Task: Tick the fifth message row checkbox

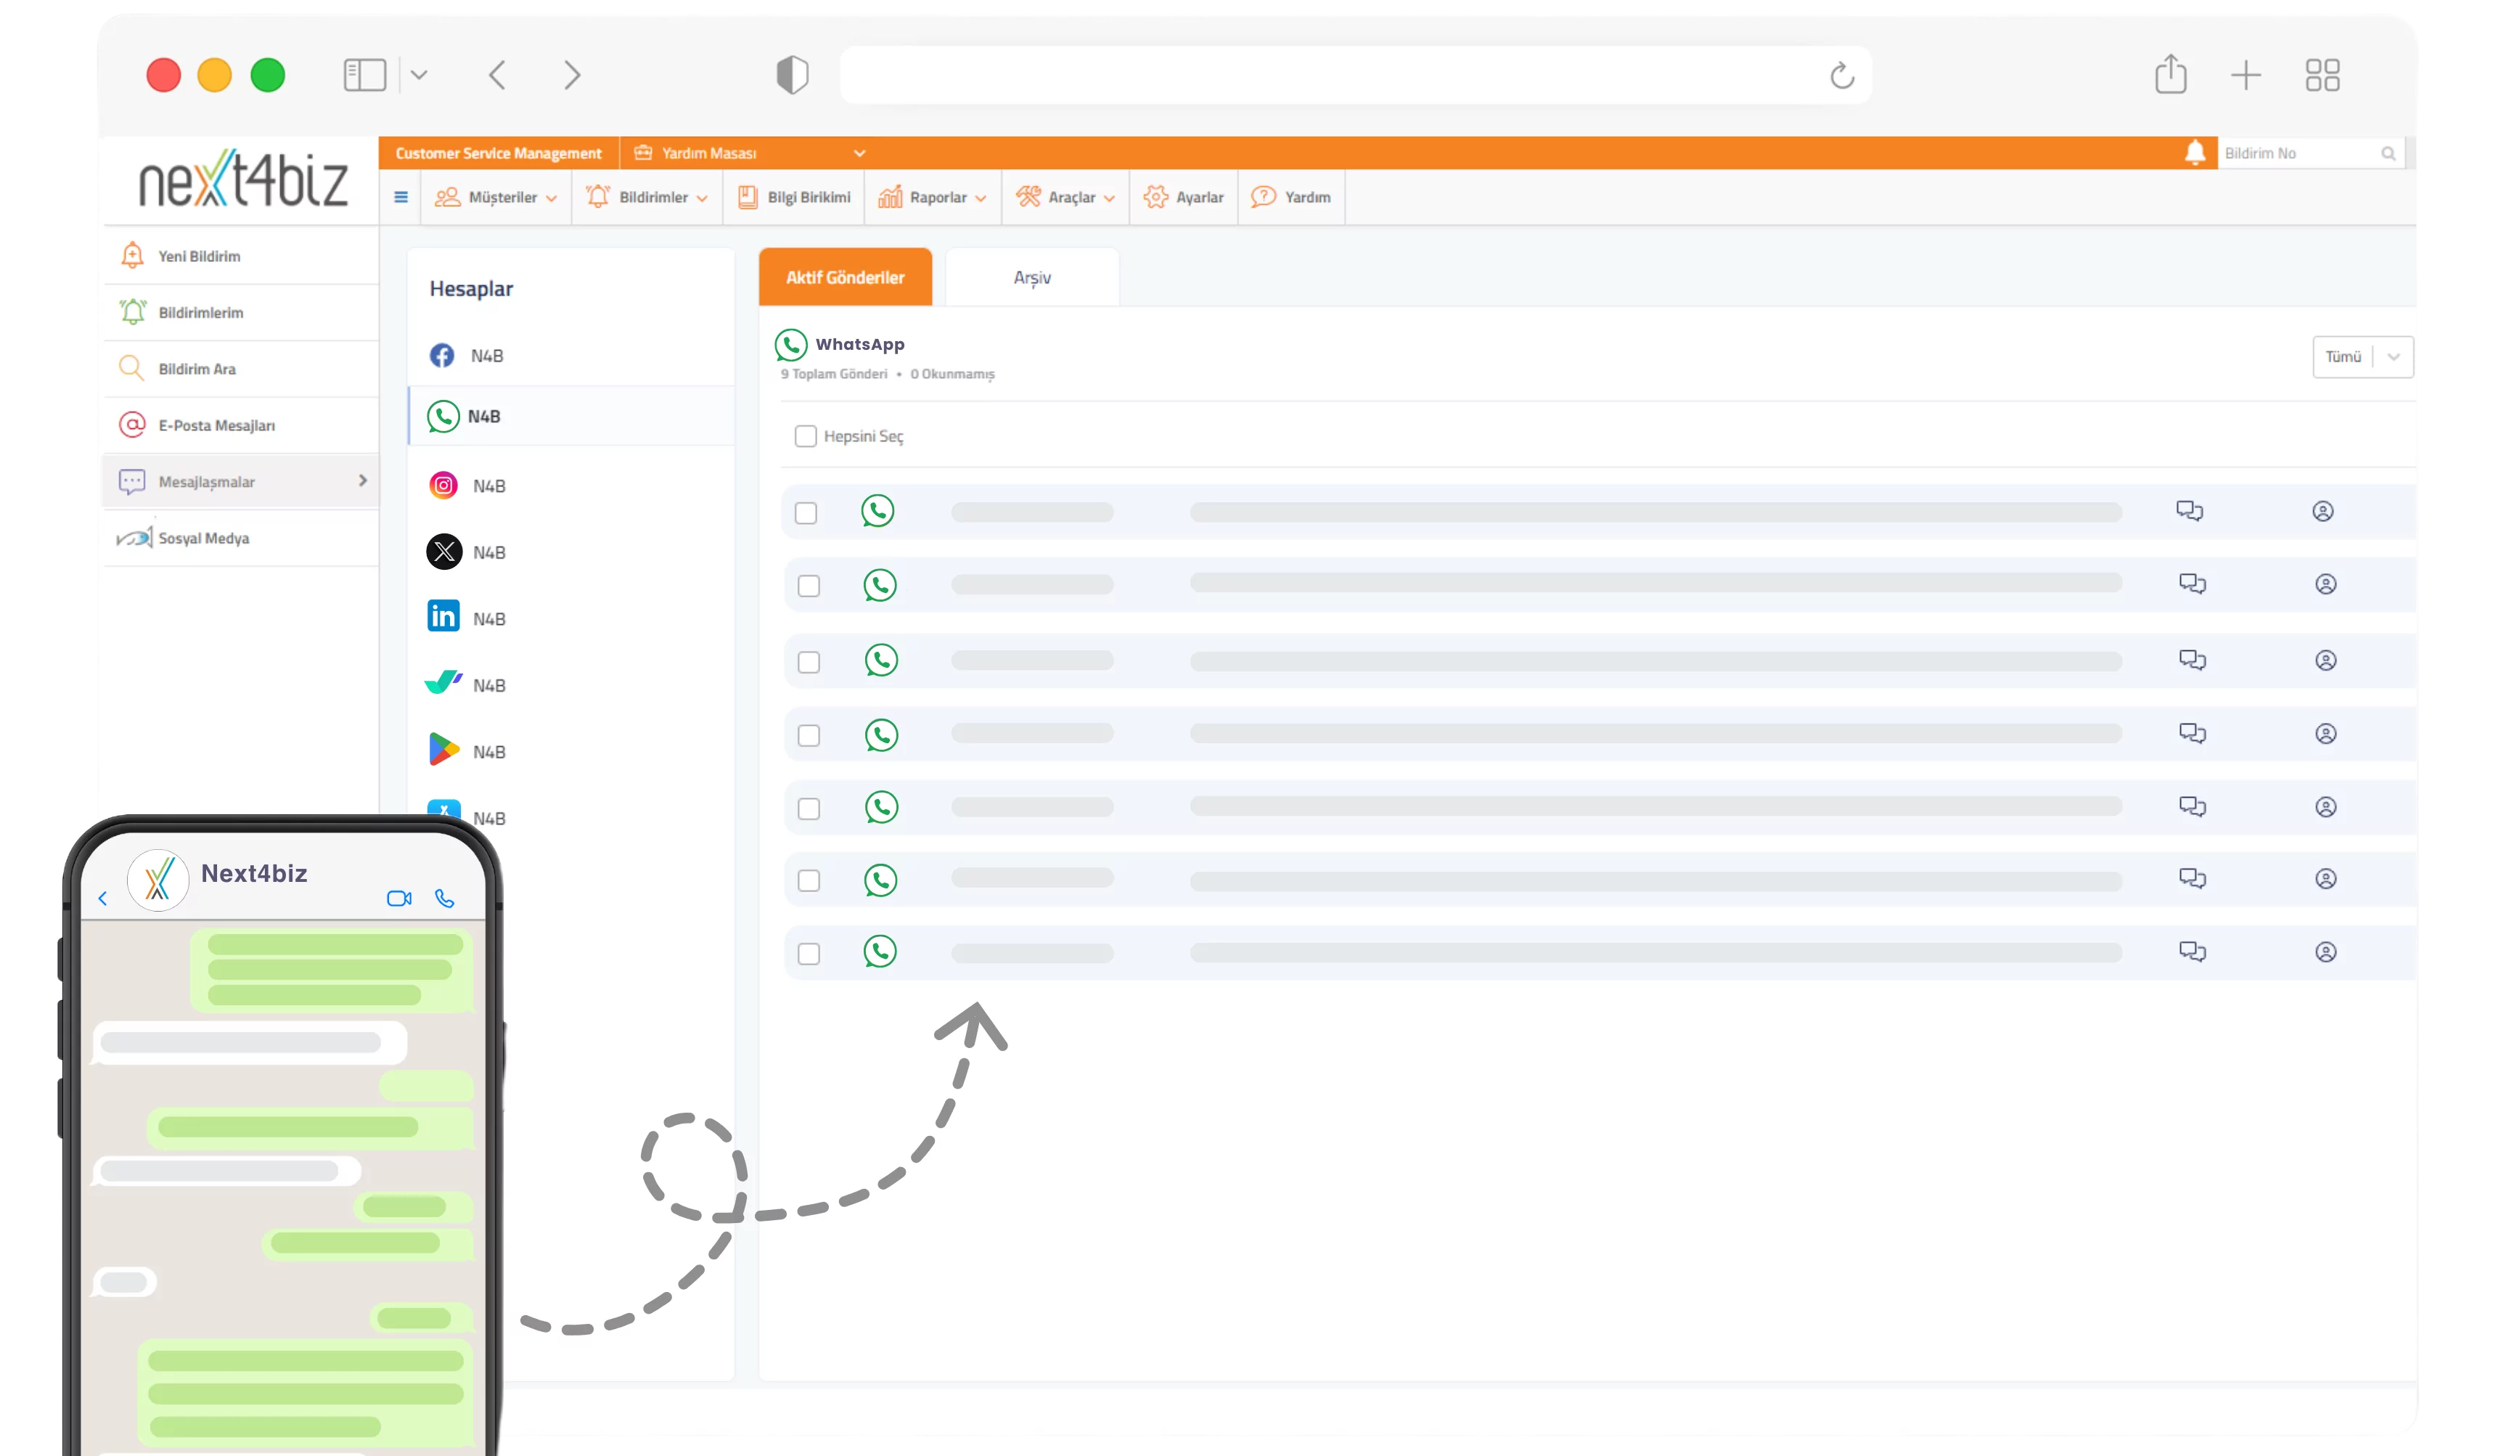Action: click(808, 809)
